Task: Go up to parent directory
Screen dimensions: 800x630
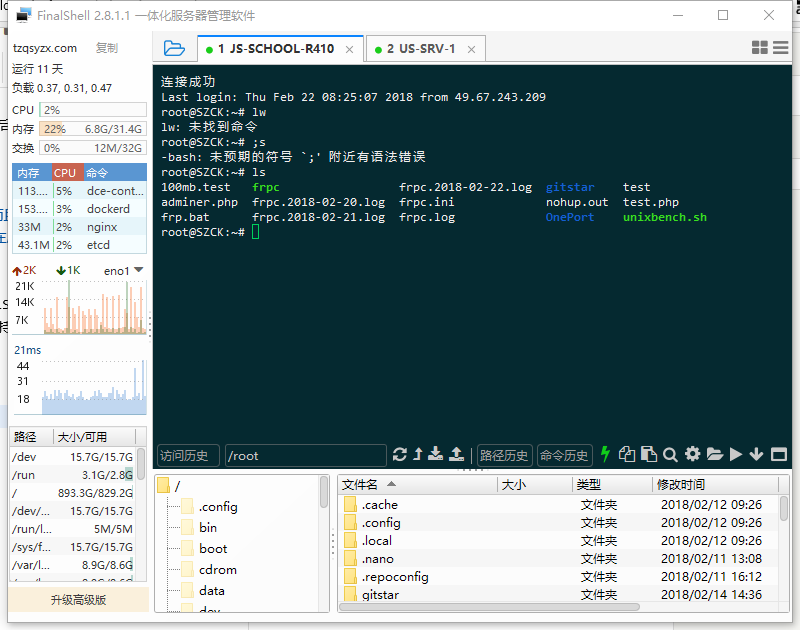Action: click(x=418, y=454)
